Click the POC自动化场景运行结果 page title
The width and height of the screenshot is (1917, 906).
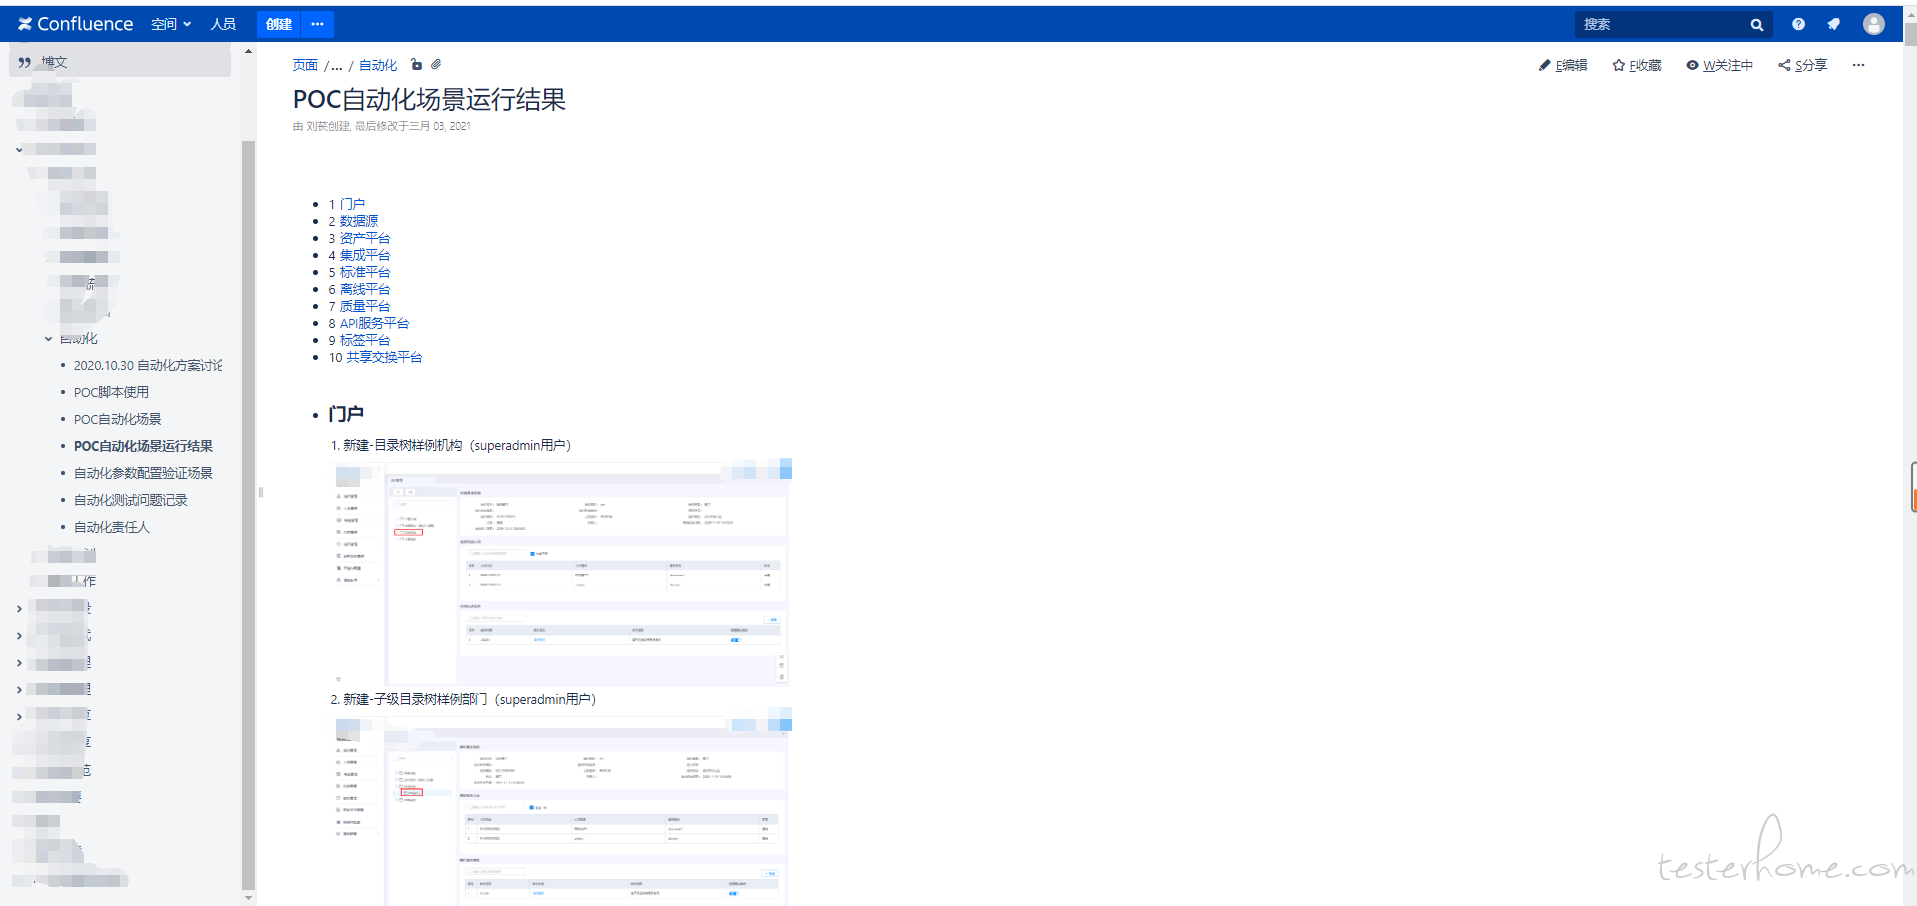pos(429,100)
